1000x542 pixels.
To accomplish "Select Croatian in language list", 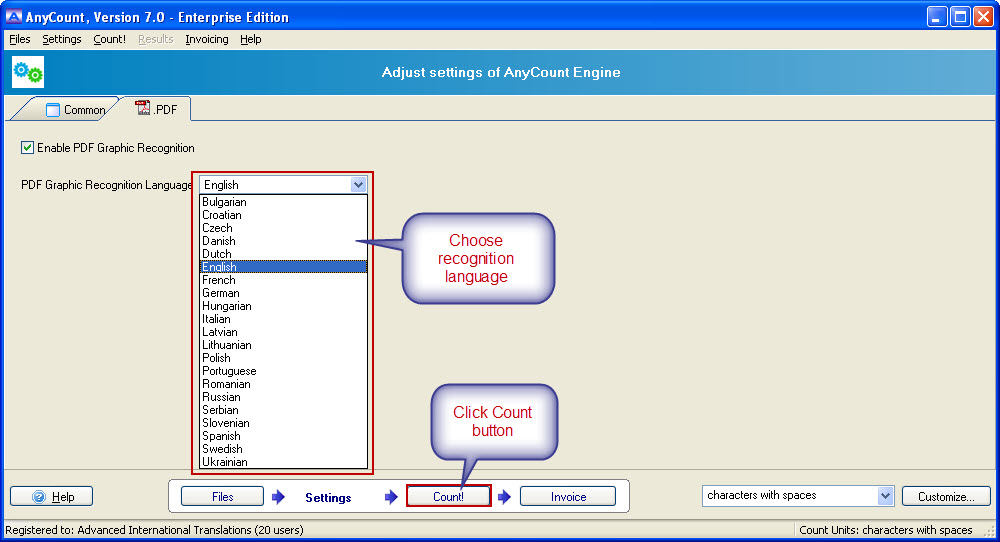I will (x=284, y=215).
